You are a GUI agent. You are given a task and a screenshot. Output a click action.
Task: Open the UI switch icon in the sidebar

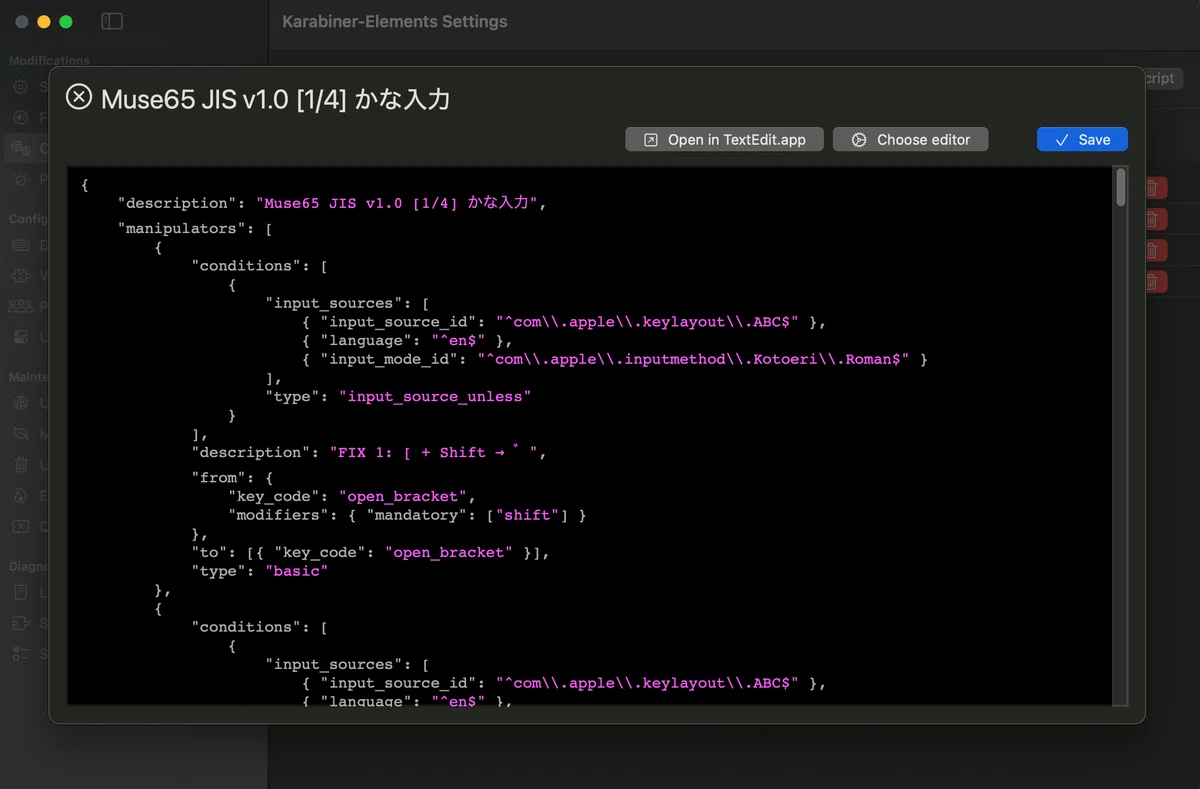pyautogui.click(x=21, y=338)
